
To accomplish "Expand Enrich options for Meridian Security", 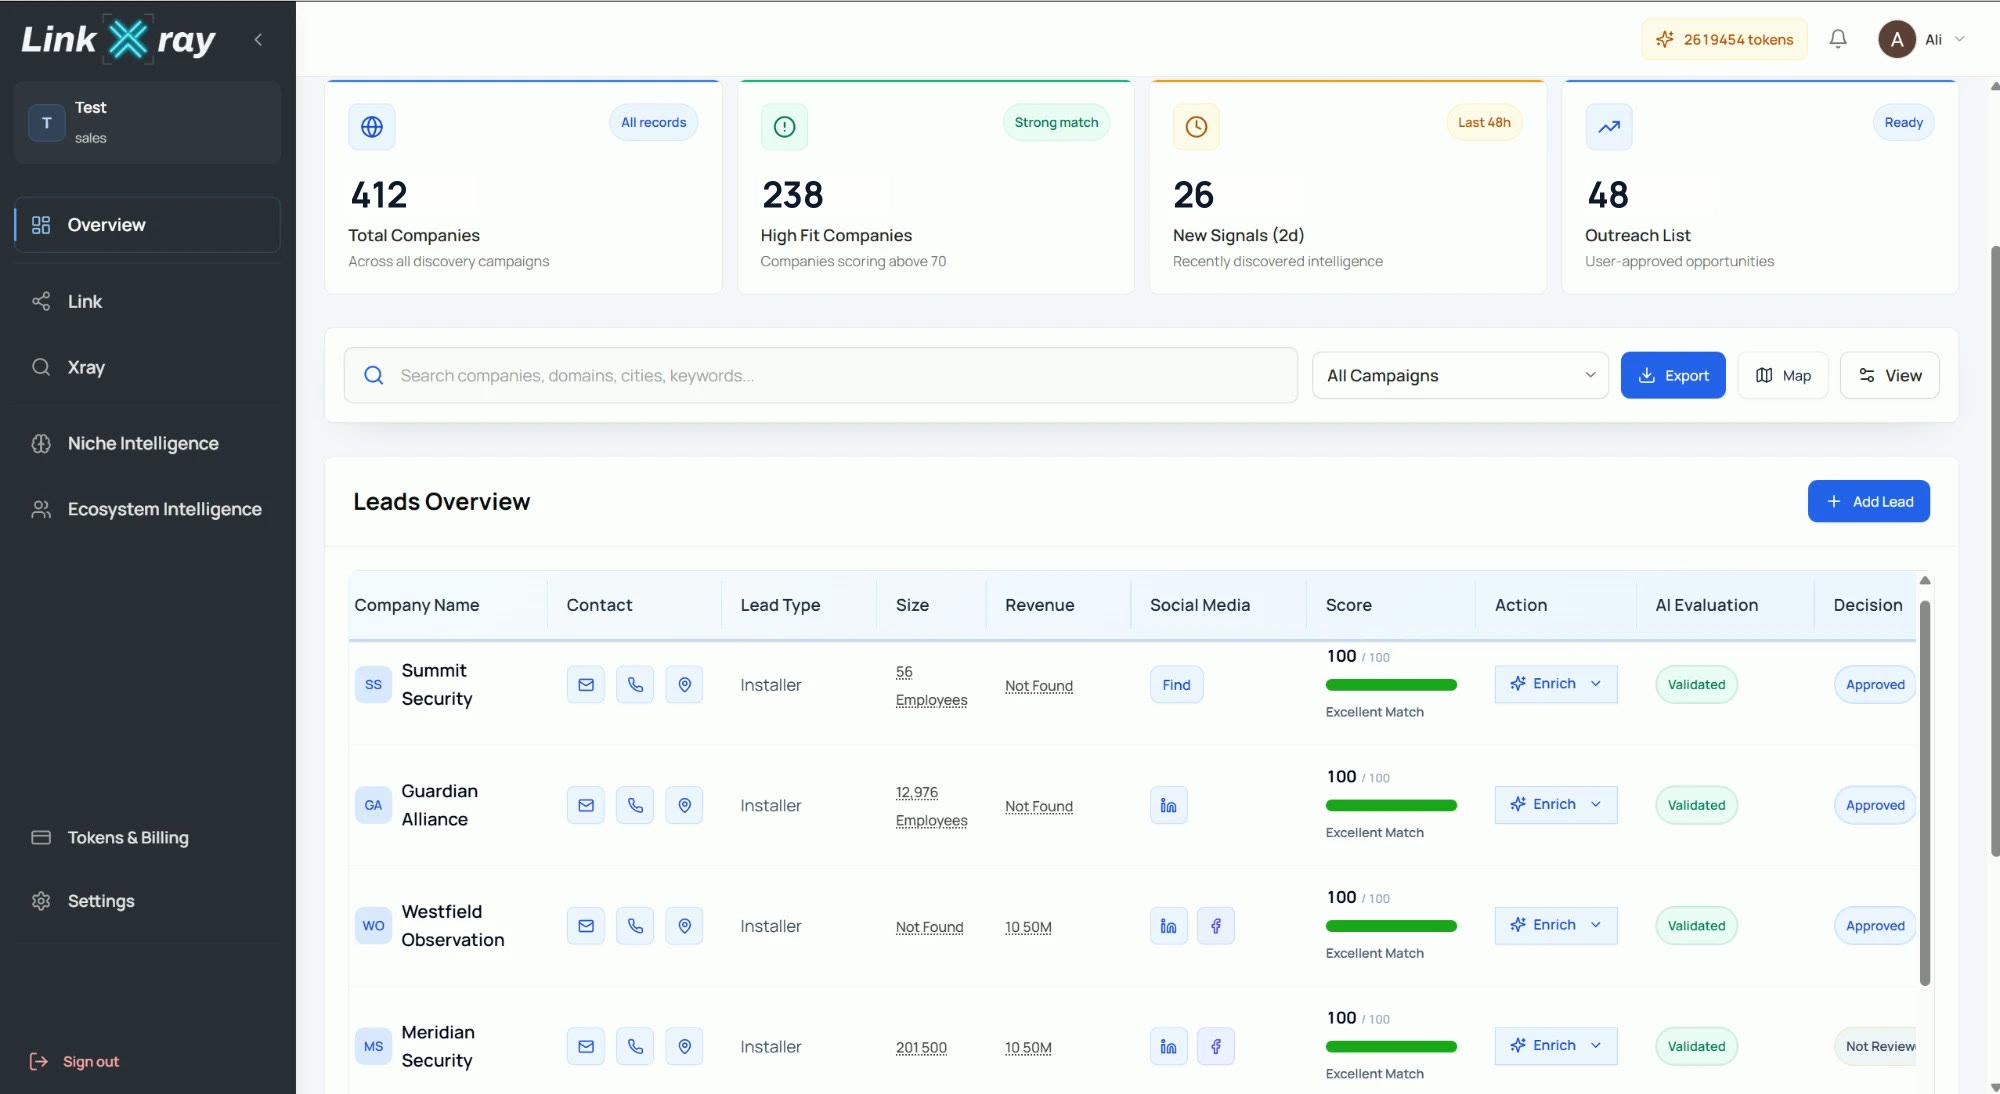I will coord(1596,1046).
